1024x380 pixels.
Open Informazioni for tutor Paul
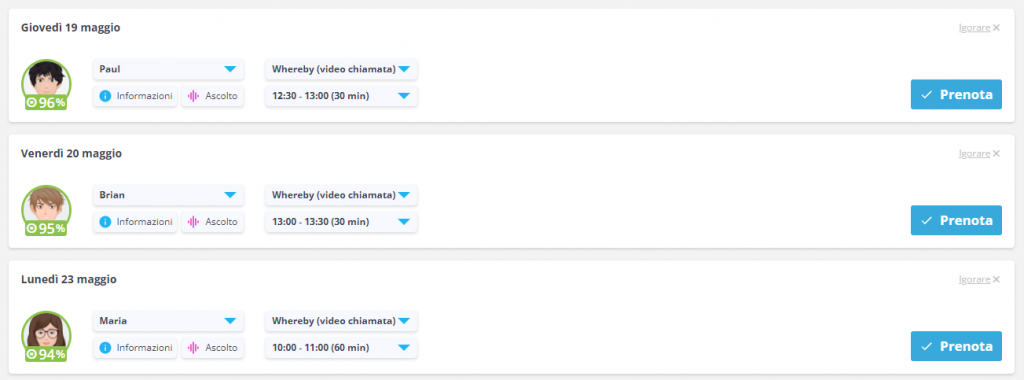135,96
